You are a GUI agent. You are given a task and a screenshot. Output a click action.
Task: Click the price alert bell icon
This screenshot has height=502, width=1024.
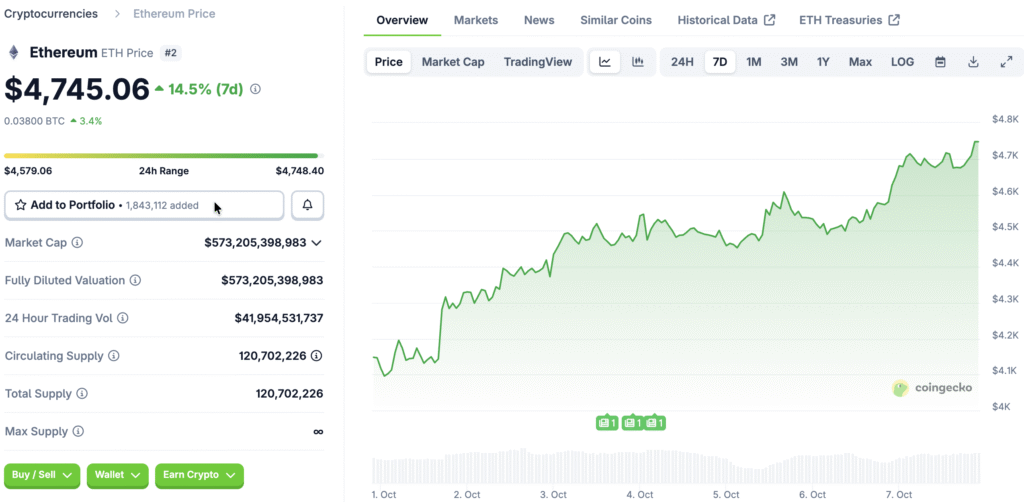pos(307,205)
